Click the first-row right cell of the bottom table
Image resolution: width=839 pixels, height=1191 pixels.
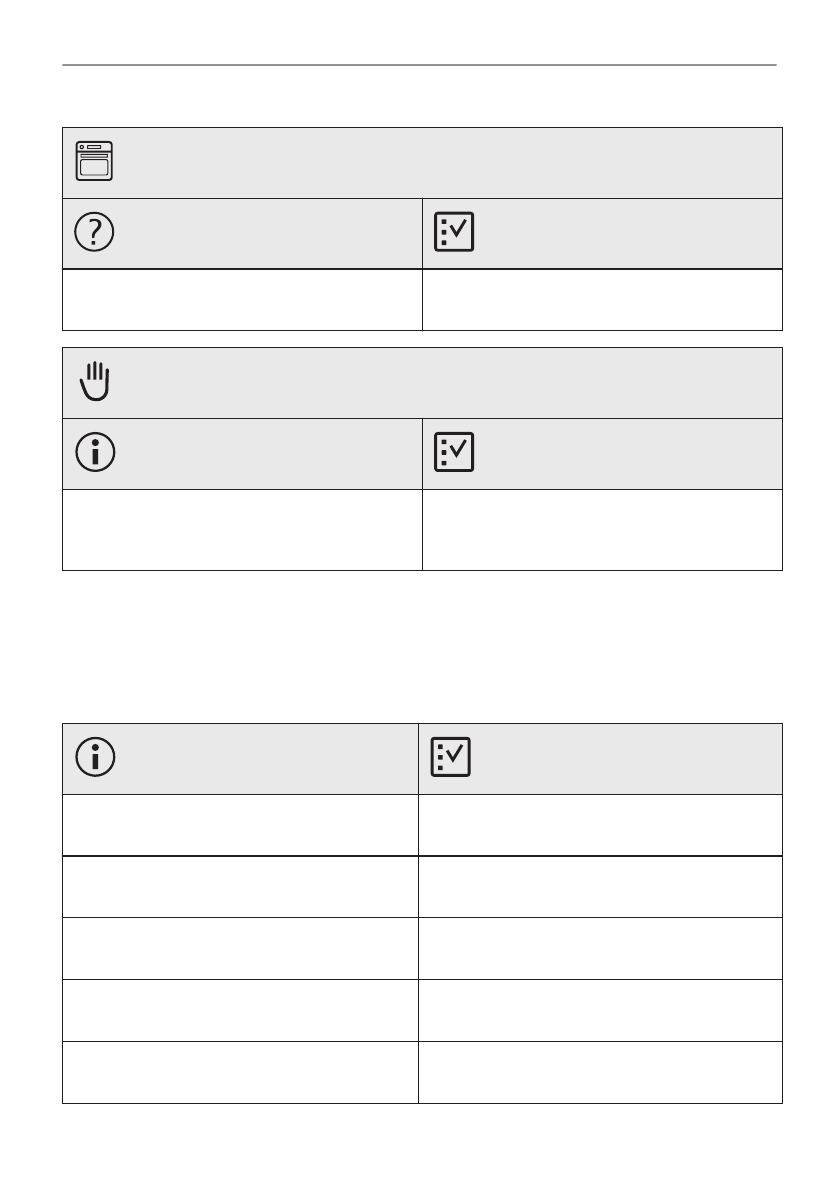tap(600, 825)
